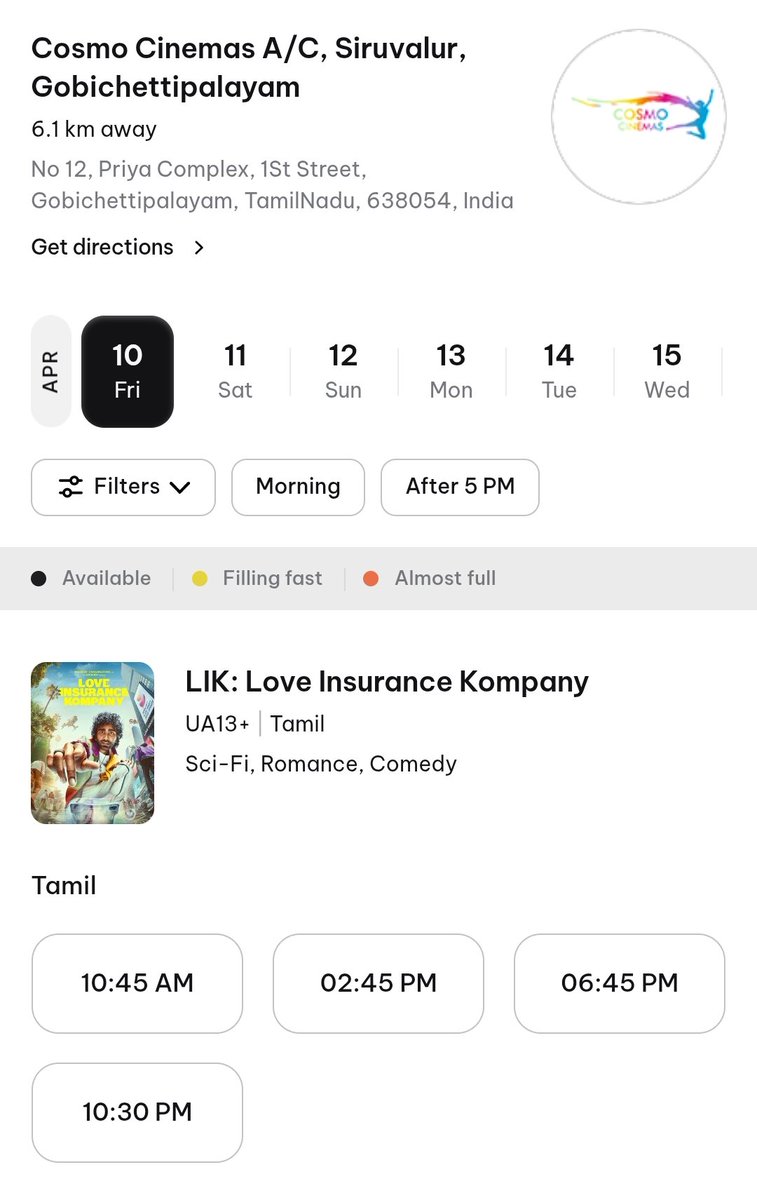
Task: Select Tuesday 14 date tab
Action: coord(559,371)
